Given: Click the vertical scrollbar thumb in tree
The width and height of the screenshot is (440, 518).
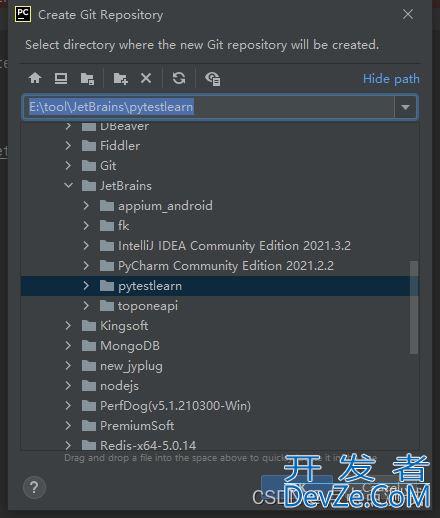Looking at the screenshot, I should coord(413,307).
